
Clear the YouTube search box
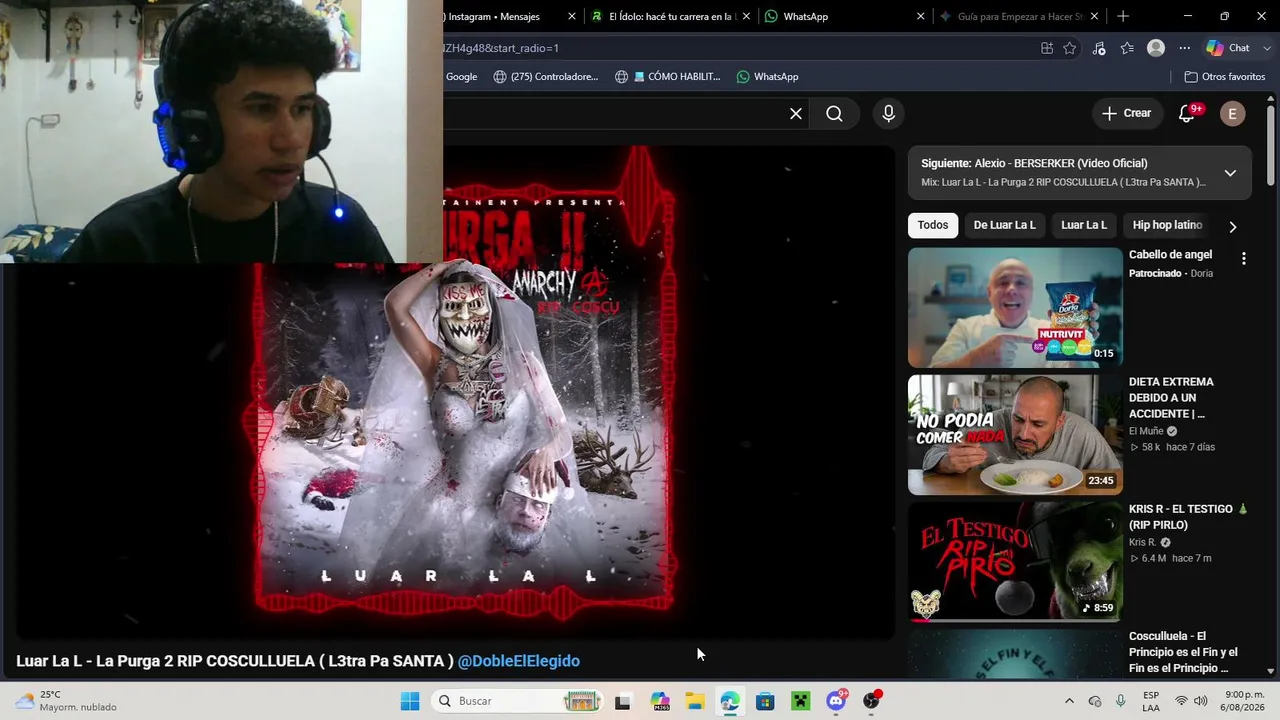tap(796, 114)
